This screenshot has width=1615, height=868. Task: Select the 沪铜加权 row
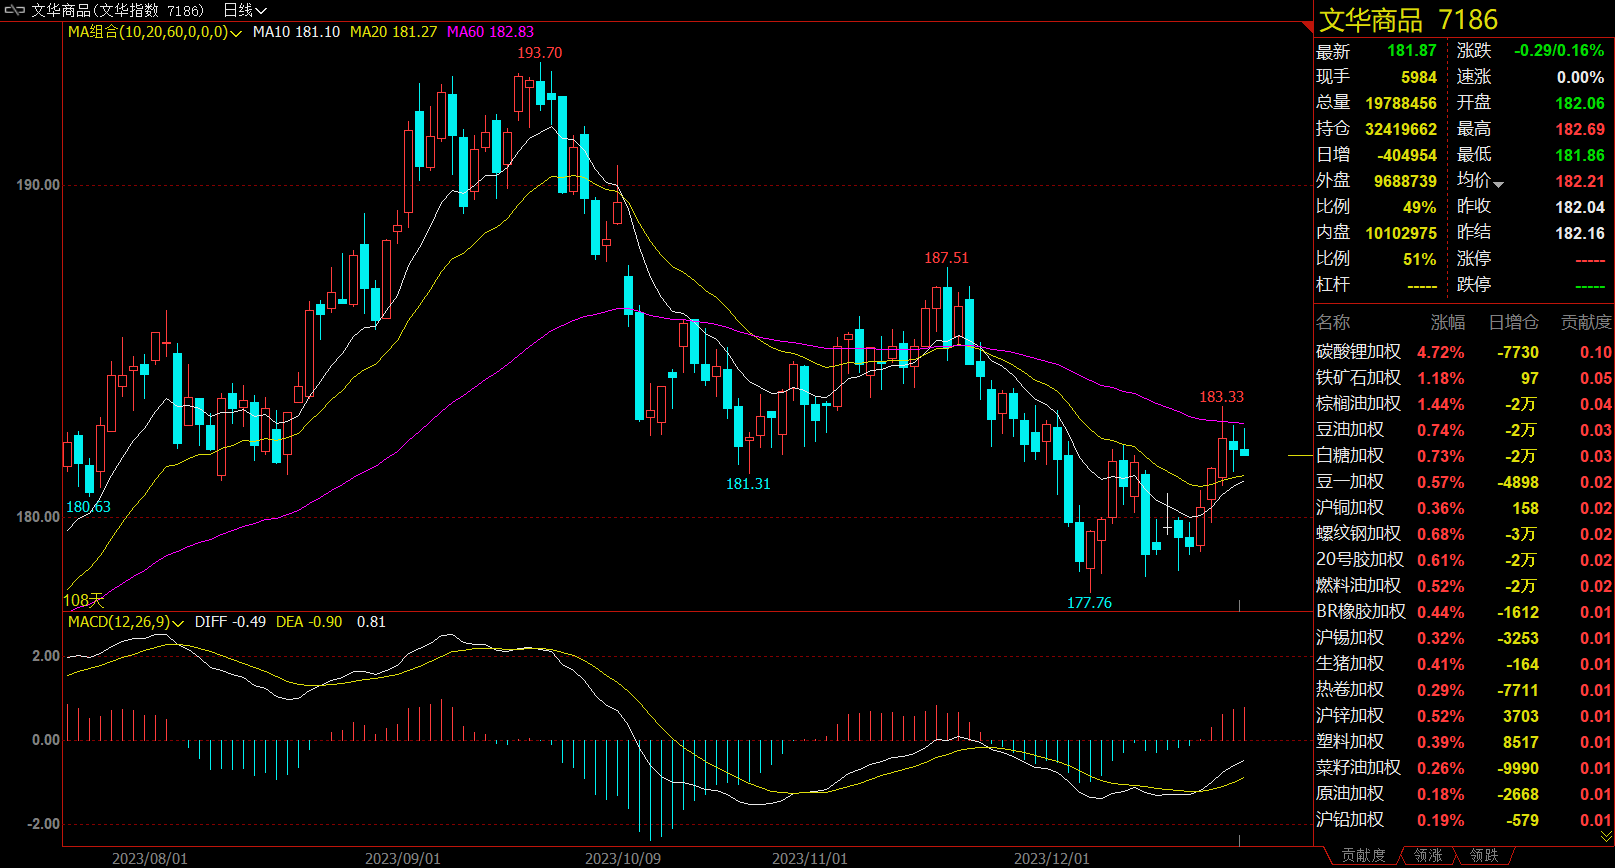[1463, 508]
